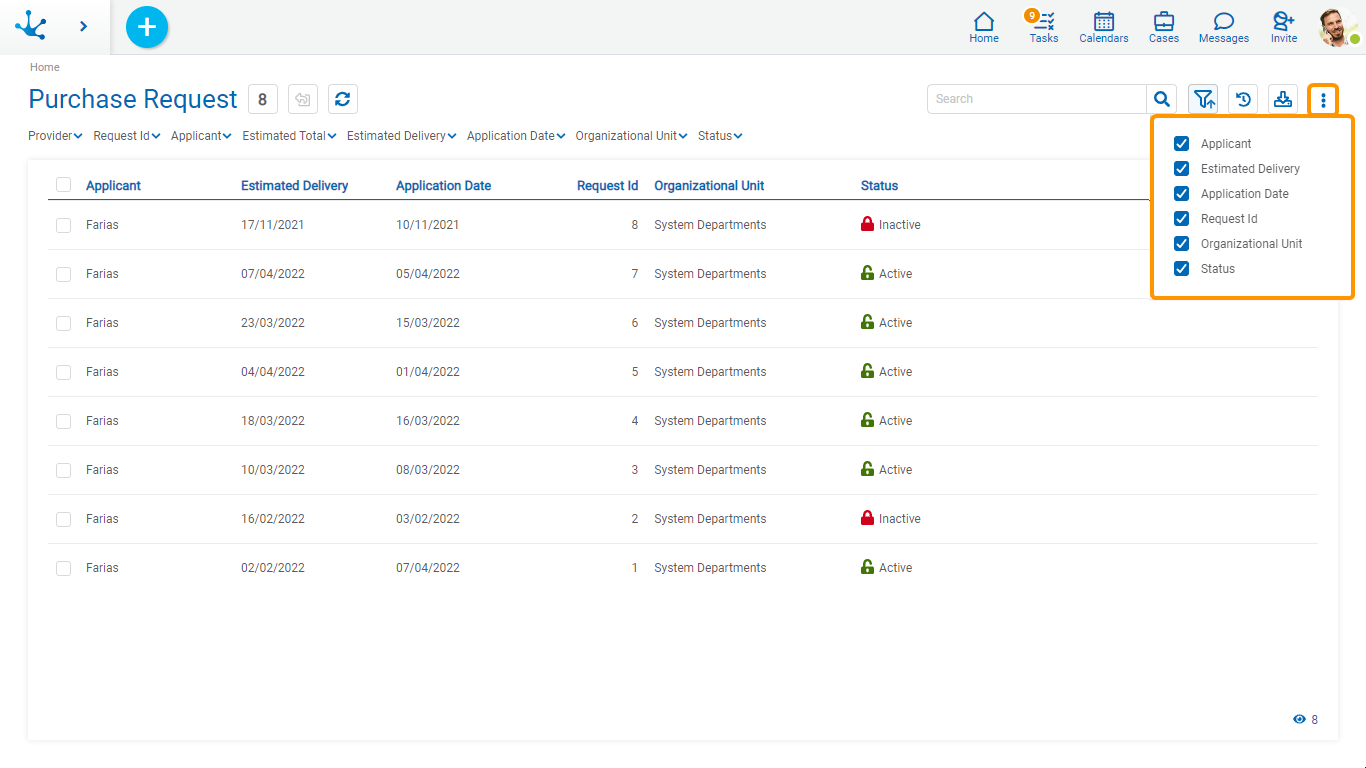Click the Home breadcrumb link
This screenshot has height=768, width=1366.
click(x=45, y=67)
